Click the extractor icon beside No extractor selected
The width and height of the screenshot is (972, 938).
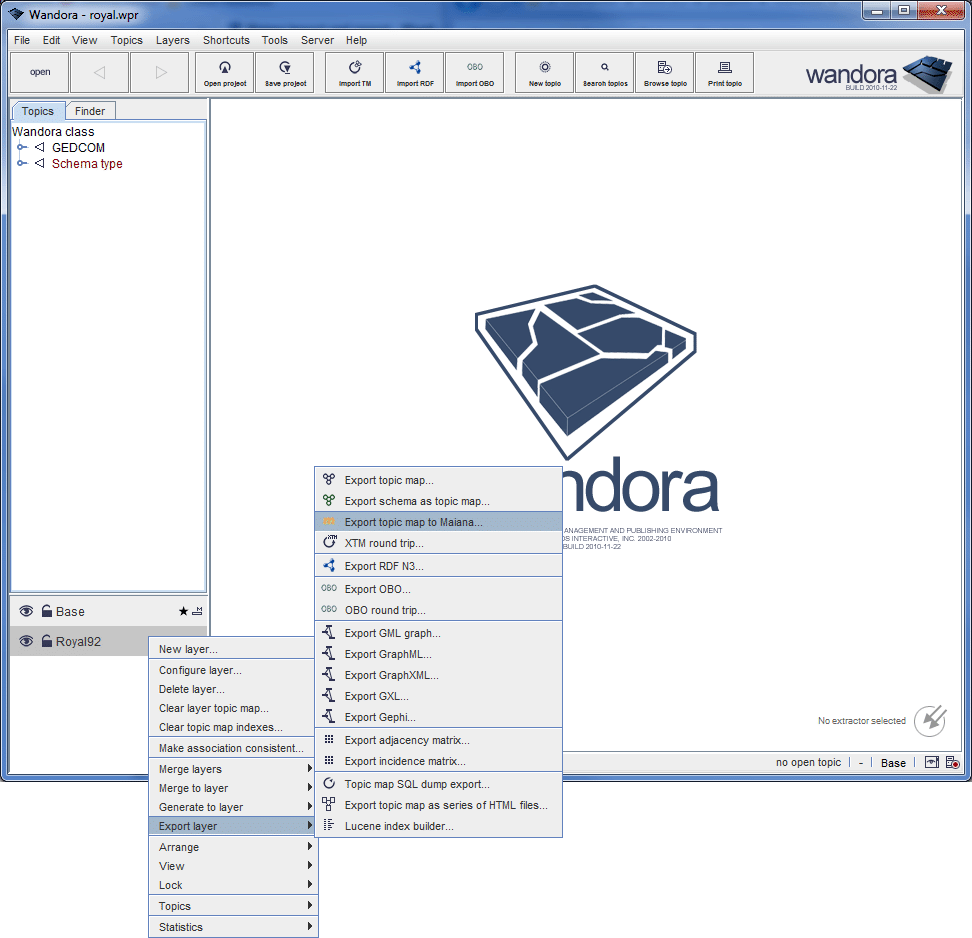click(930, 720)
